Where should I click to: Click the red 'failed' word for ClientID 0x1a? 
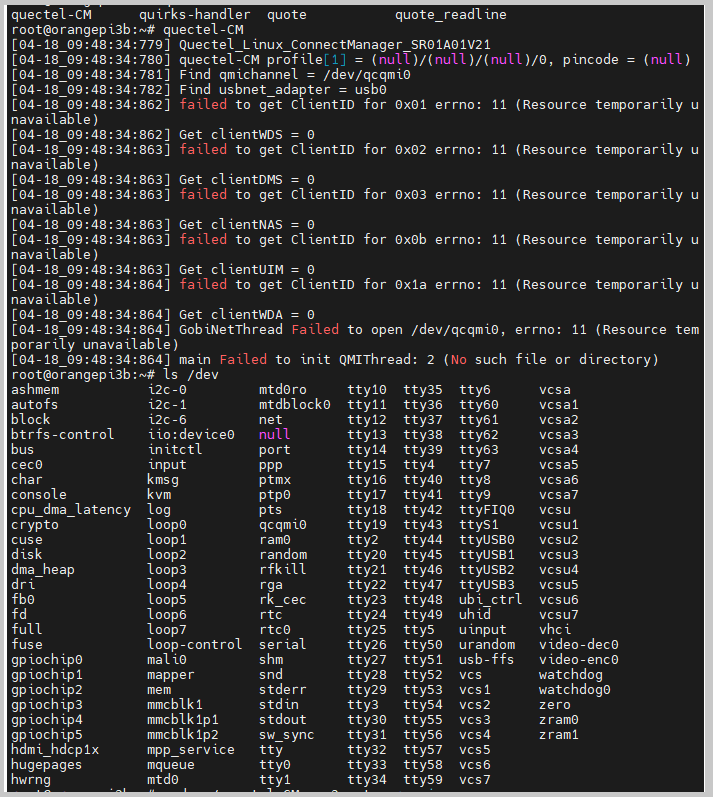click(x=203, y=285)
